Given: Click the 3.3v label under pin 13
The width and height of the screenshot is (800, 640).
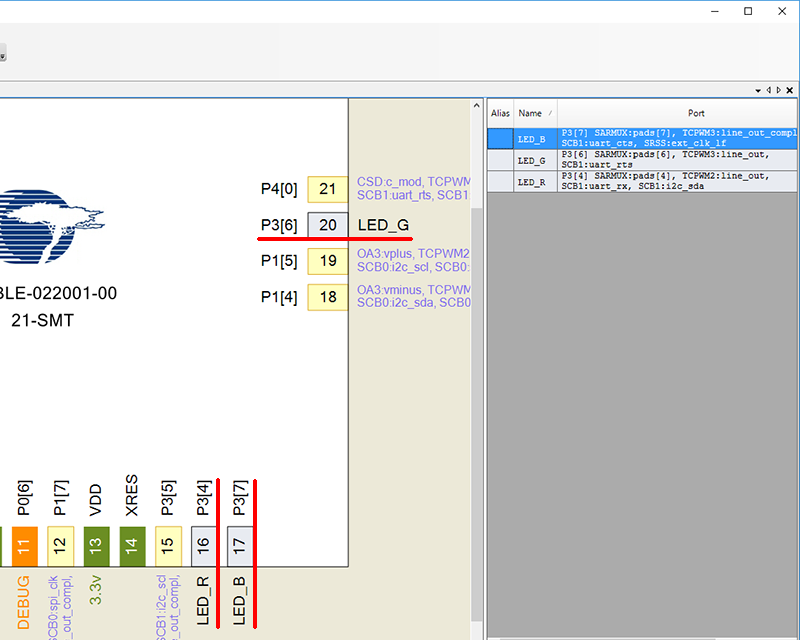Looking at the screenshot, I should pos(96,590).
